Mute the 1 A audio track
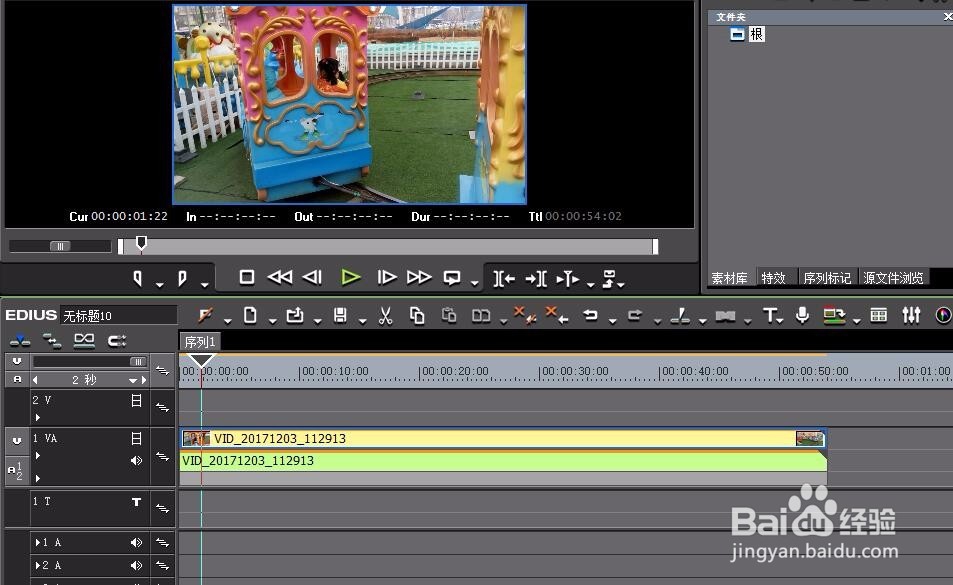Image resolution: width=953 pixels, height=585 pixels. 137,542
